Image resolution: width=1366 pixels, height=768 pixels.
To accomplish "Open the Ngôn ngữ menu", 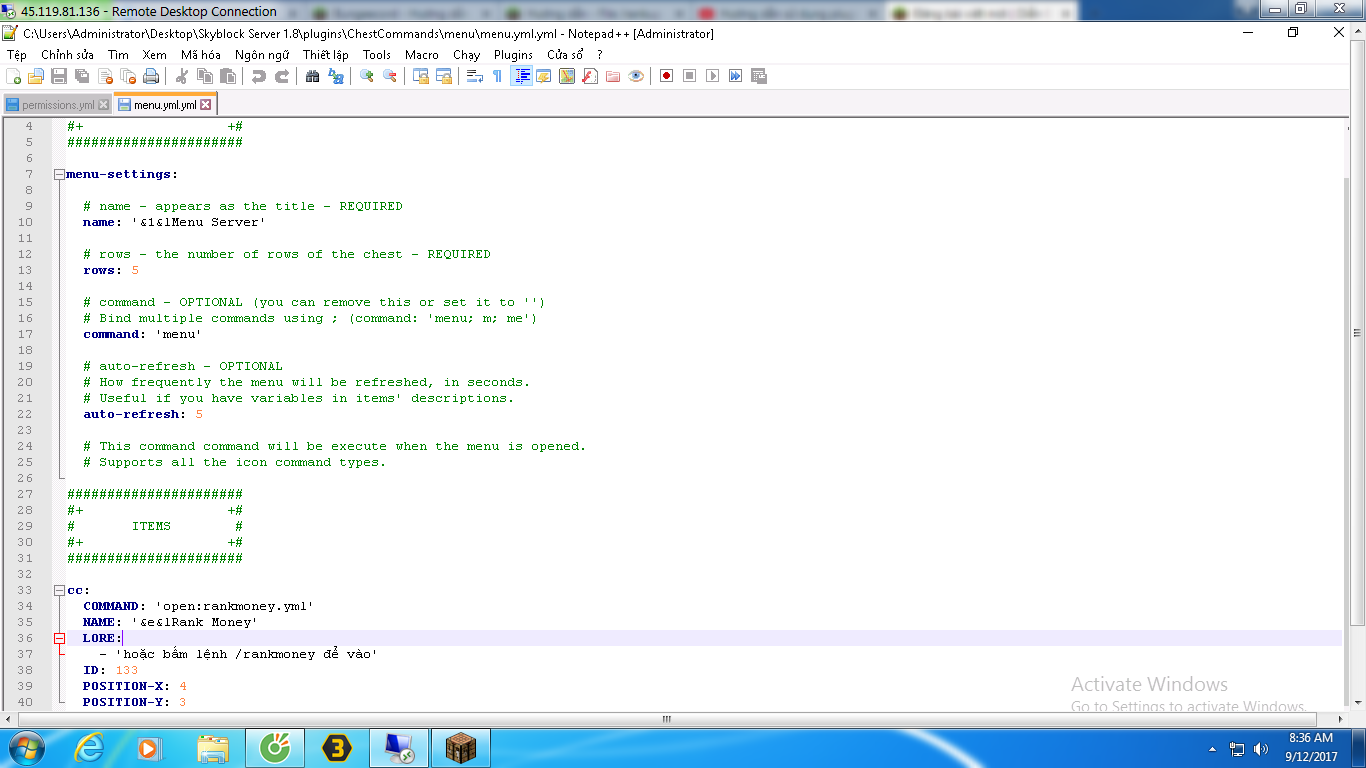I will click(x=262, y=55).
